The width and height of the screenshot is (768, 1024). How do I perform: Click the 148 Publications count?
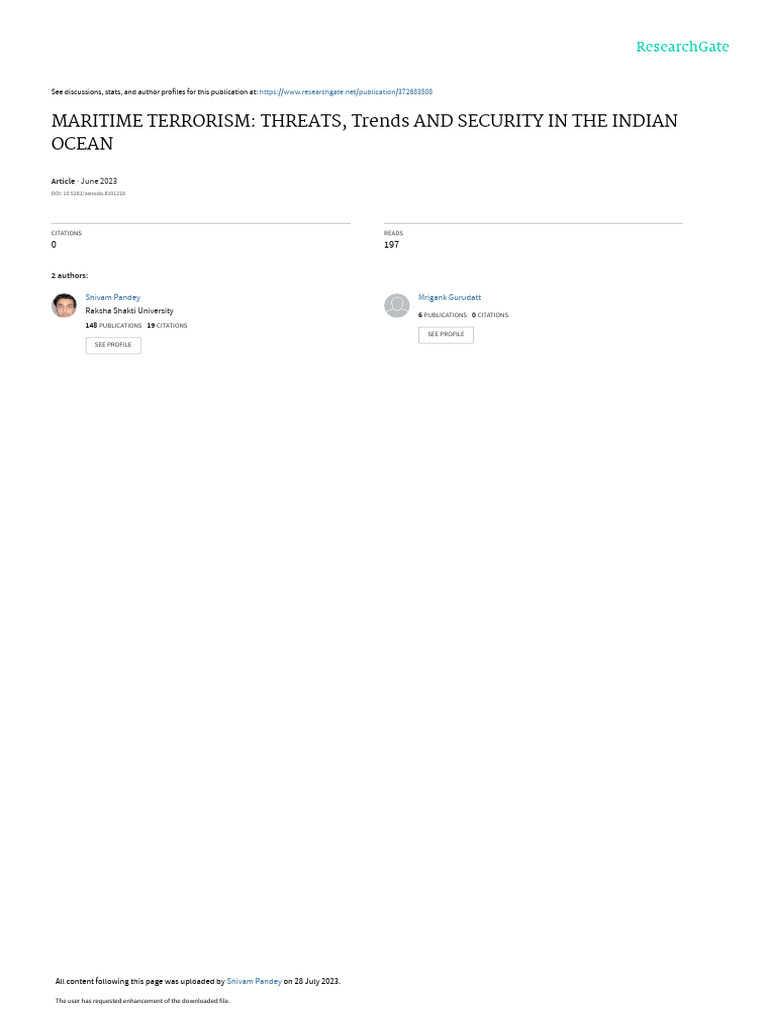coord(114,325)
